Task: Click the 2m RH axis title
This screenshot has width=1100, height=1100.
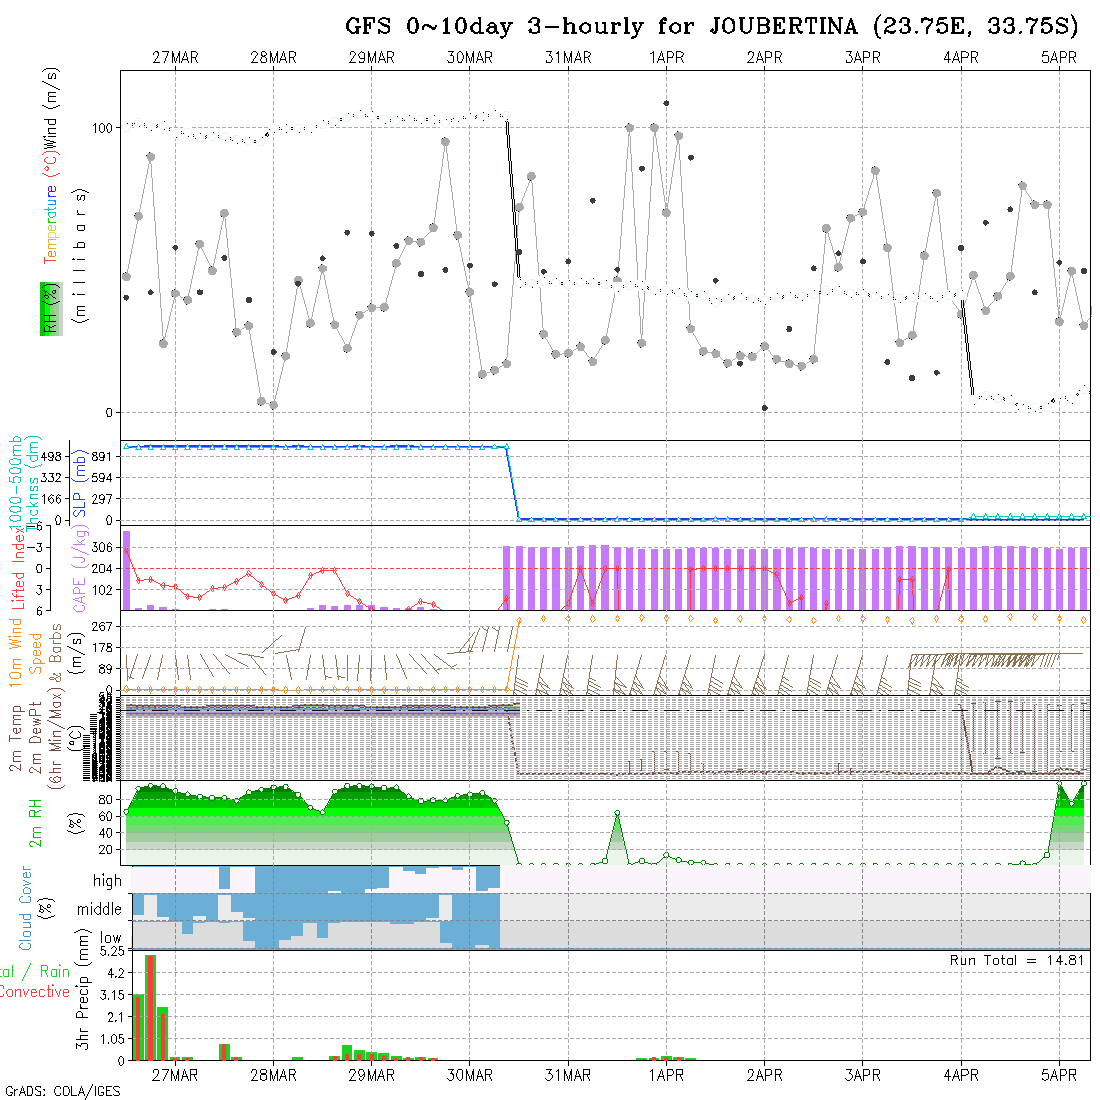Action: point(36,824)
